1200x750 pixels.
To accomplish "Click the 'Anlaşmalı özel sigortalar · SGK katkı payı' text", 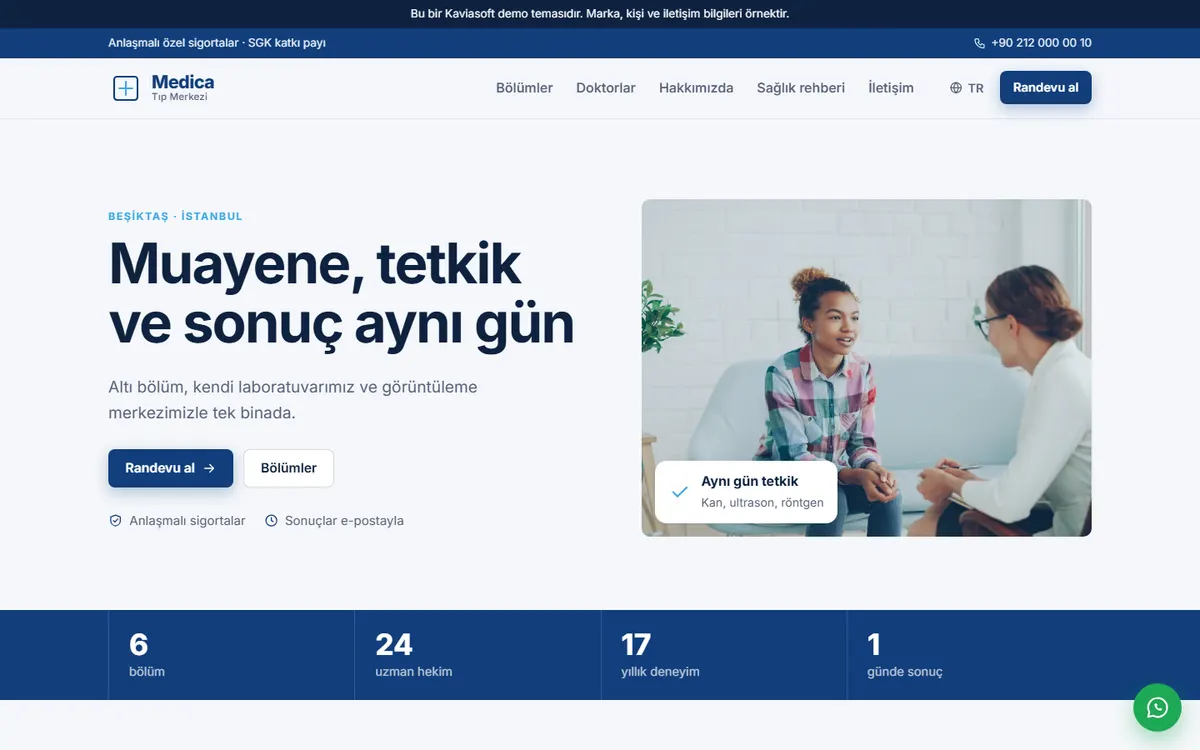I will click(x=217, y=43).
